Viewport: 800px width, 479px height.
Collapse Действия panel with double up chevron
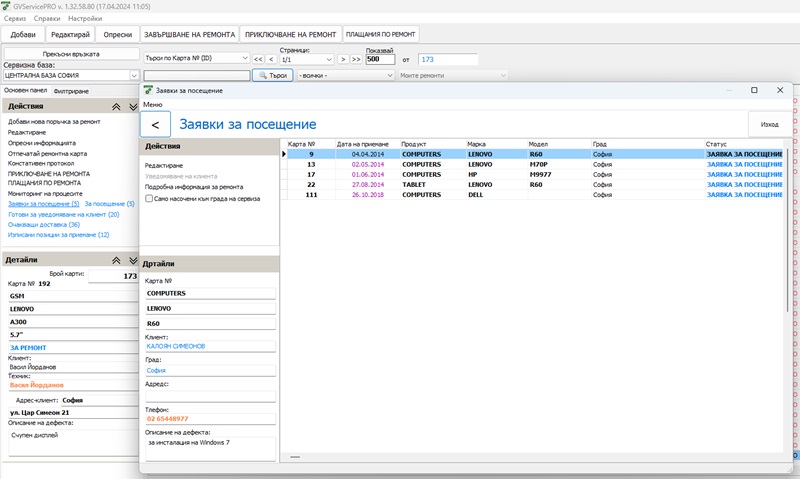click(x=116, y=107)
